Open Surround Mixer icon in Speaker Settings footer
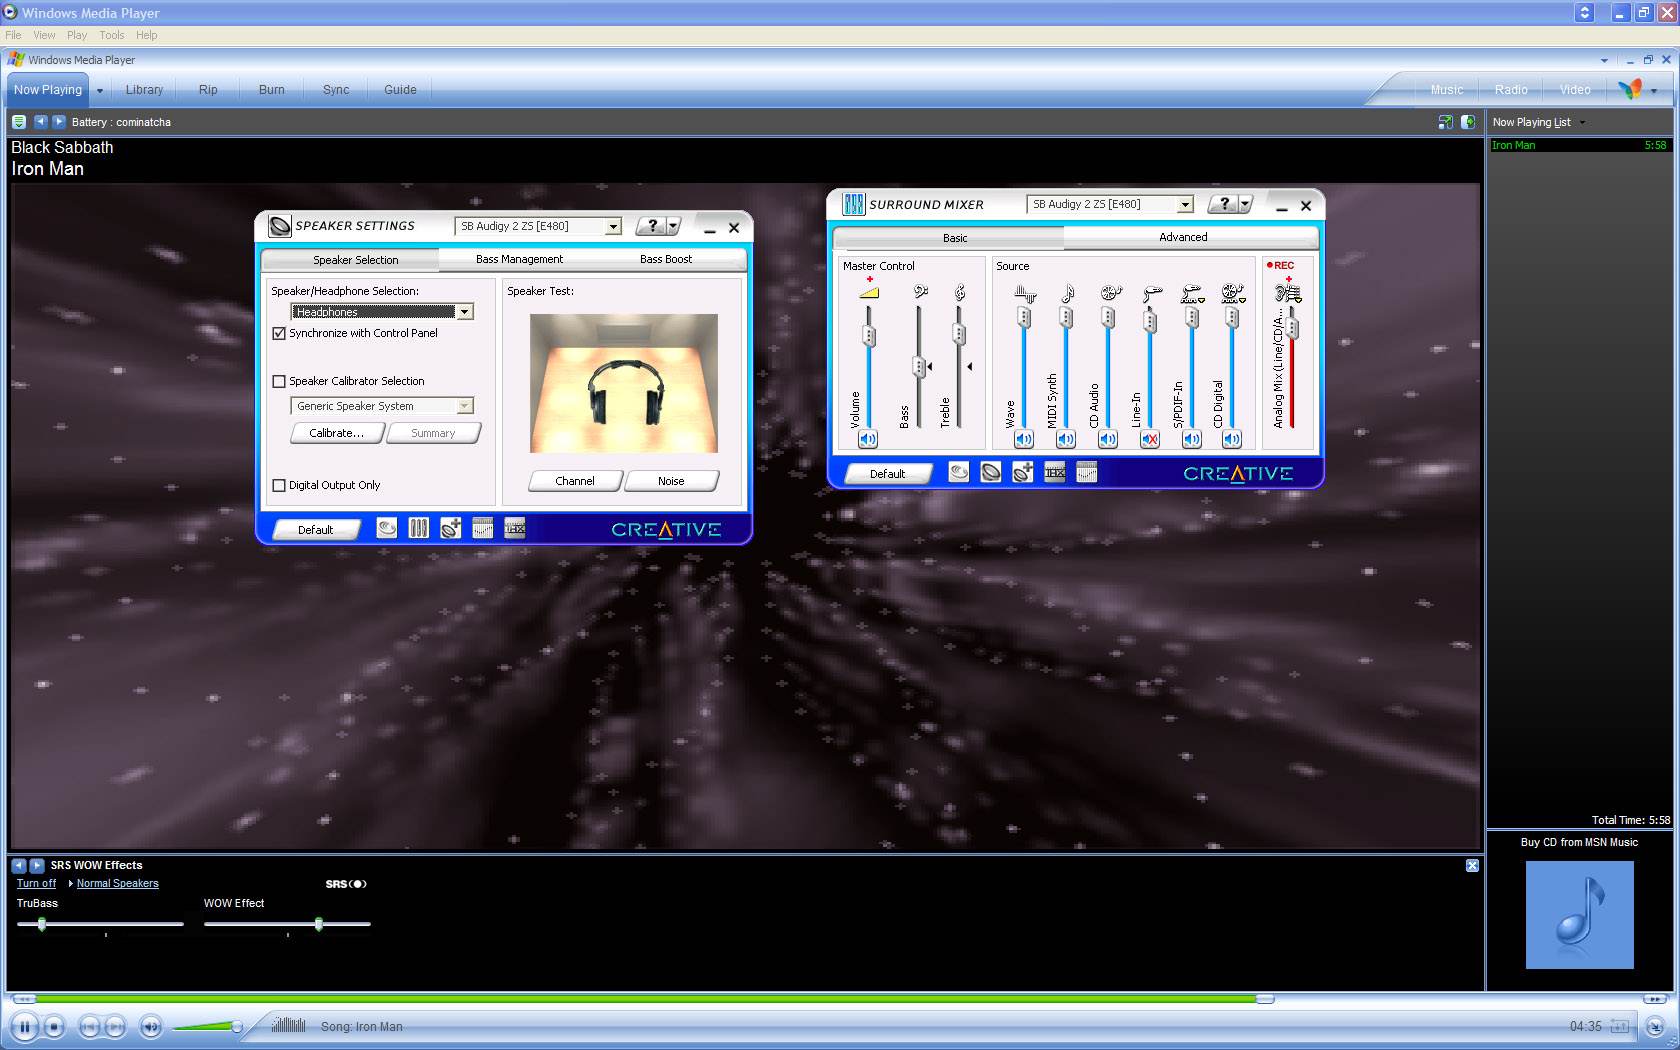 pyautogui.click(x=419, y=528)
